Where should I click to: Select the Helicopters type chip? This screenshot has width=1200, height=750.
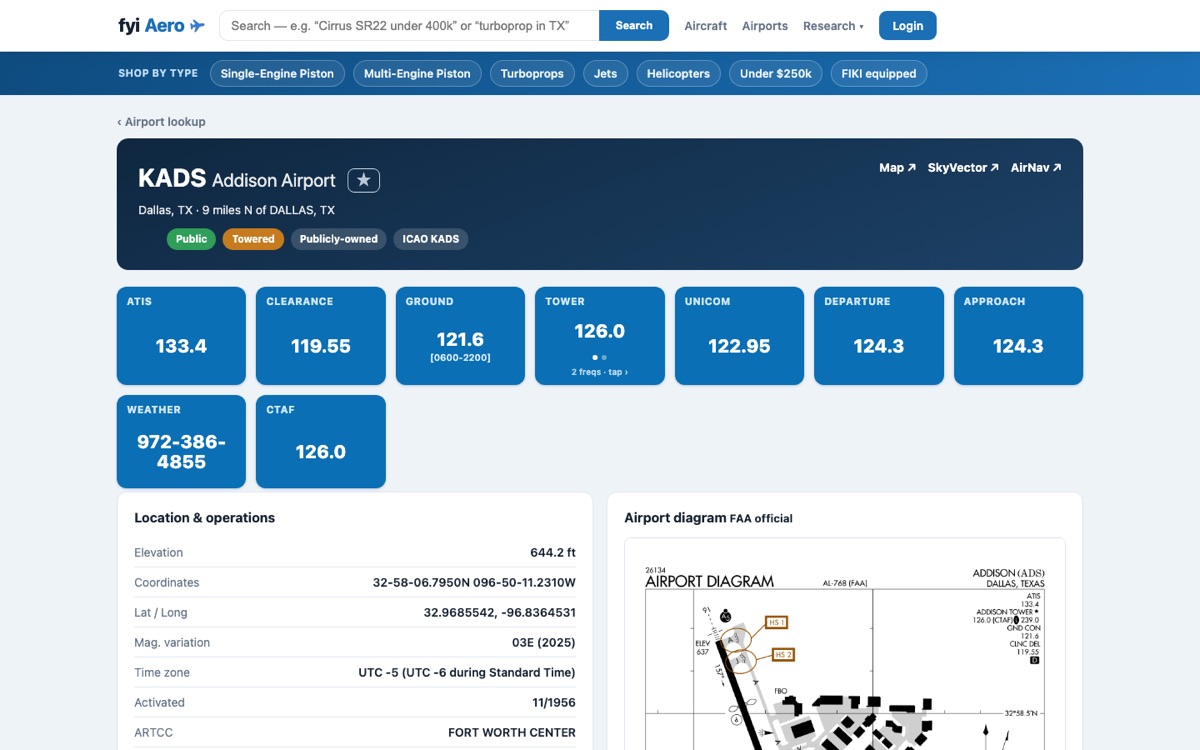click(678, 73)
